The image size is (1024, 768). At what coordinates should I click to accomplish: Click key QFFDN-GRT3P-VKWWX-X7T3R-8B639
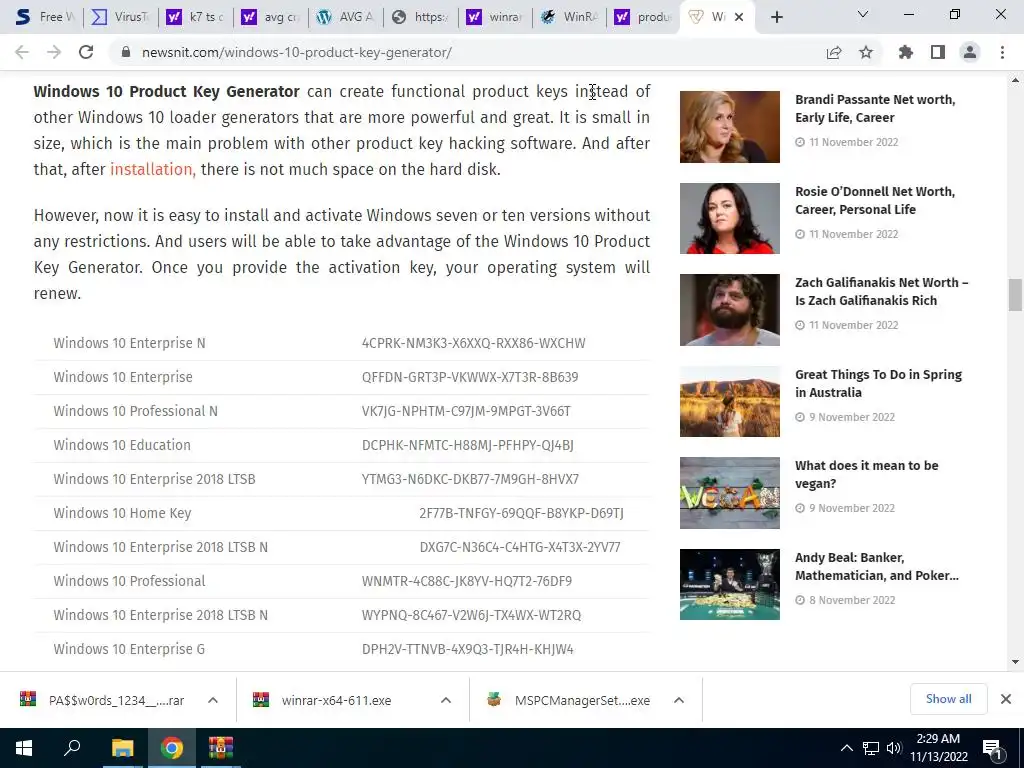(x=470, y=377)
